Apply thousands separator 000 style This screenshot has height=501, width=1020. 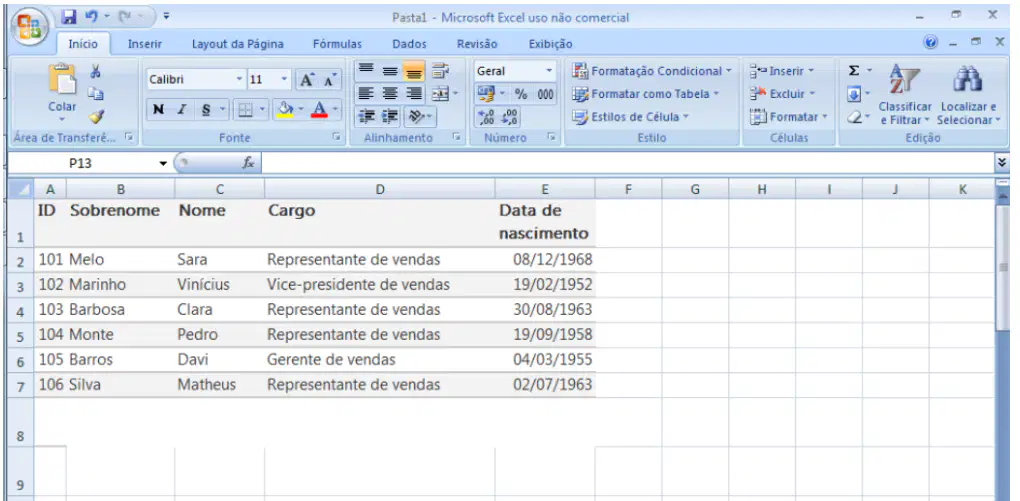545,94
